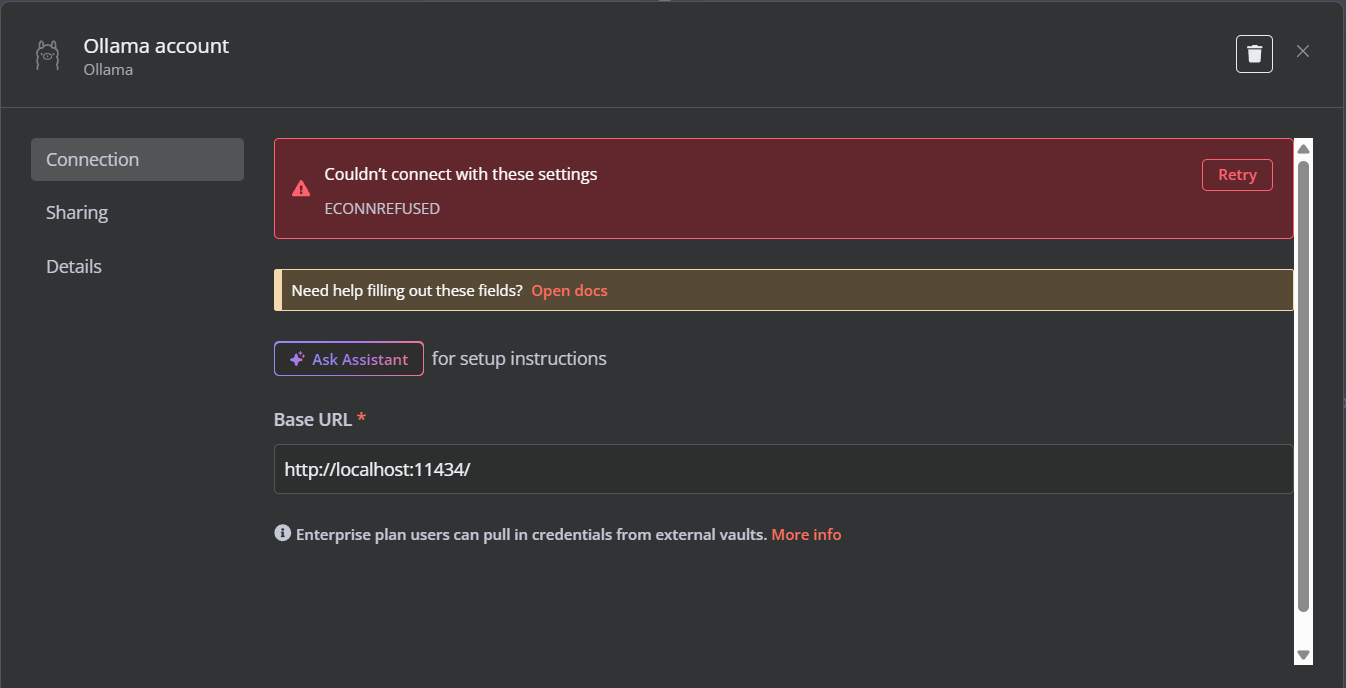Viewport: 1346px width, 688px height.
Task: Select the ECONNREFUSED error text
Action: click(x=382, y=209)
